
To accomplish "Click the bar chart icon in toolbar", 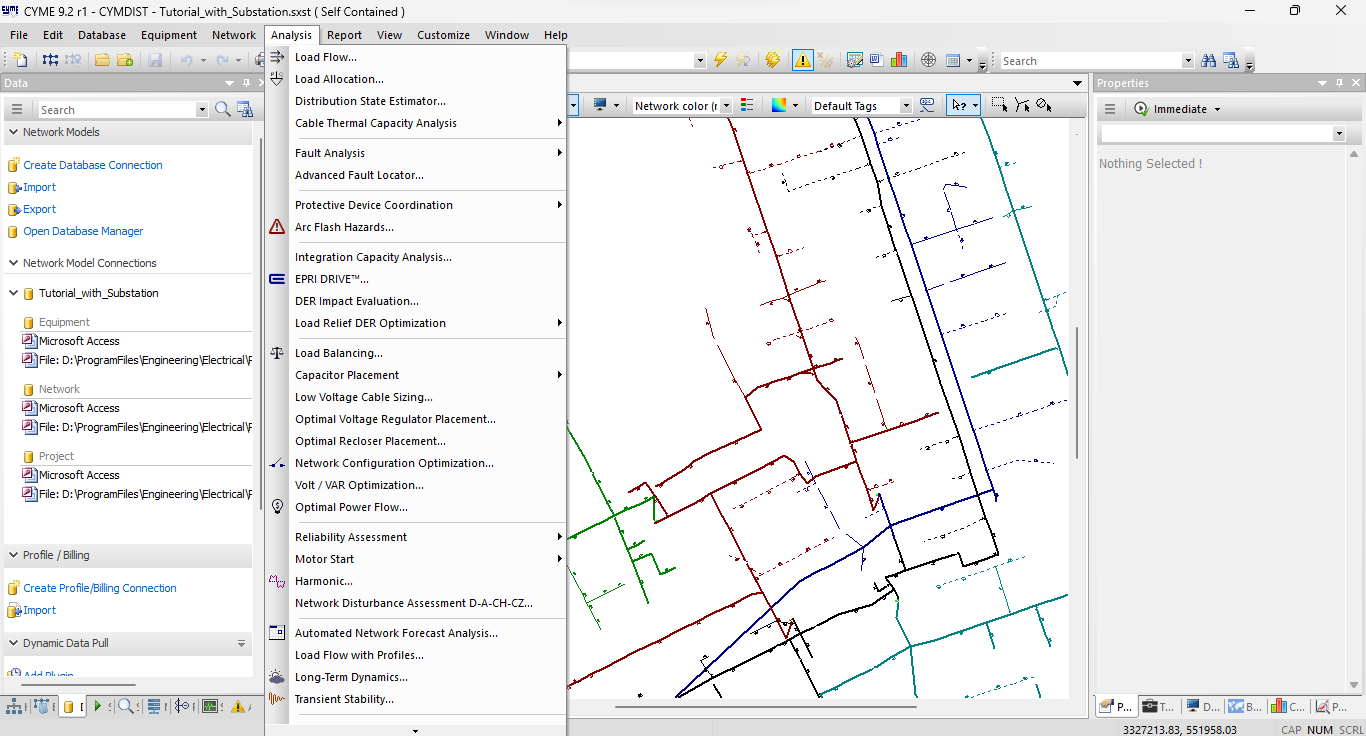I will point(898,60).
